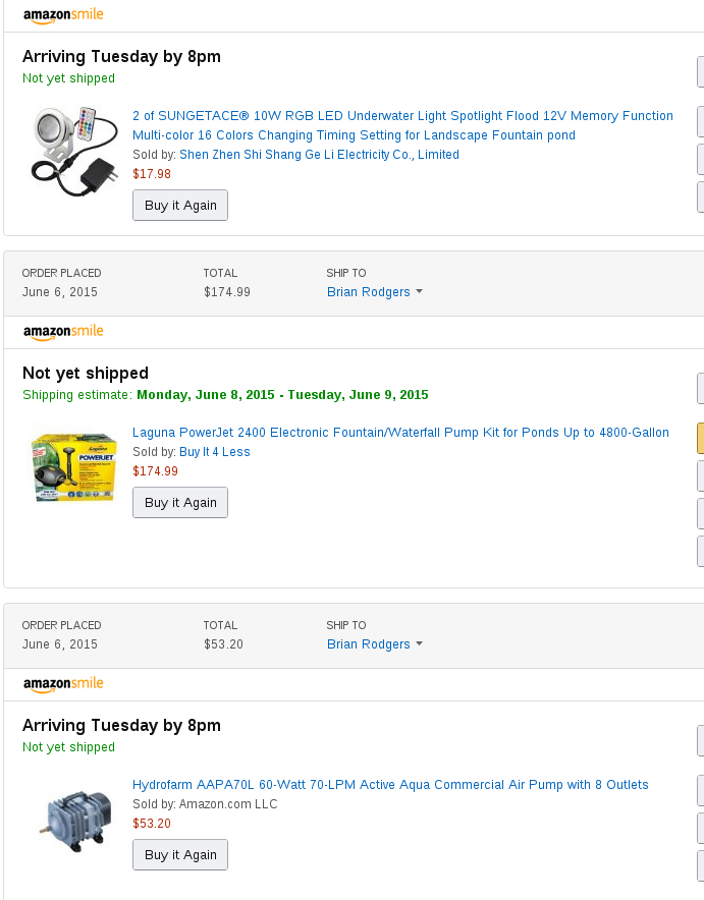Image resolution: width=704 pixels, height=900 pixels.
Task: Click the Laguna PowerJet box thumbnail
Action: [x=74, y=465]
